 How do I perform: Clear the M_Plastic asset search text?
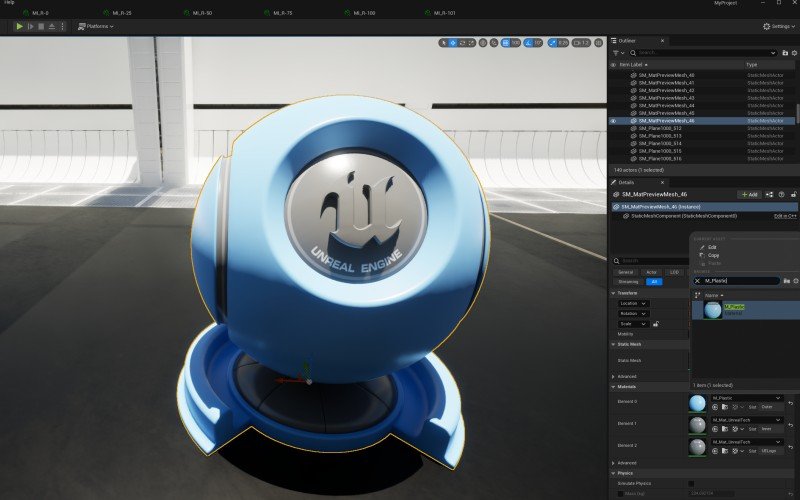697,281
